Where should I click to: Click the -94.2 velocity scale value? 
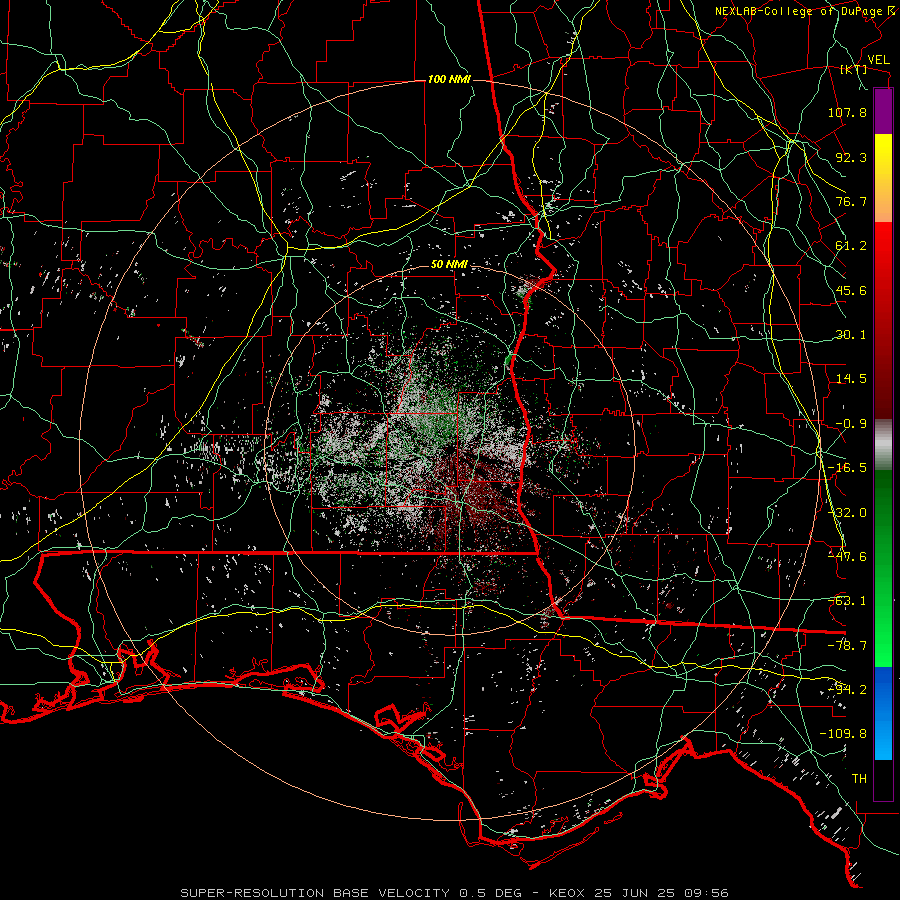click(x=847, y=690)
